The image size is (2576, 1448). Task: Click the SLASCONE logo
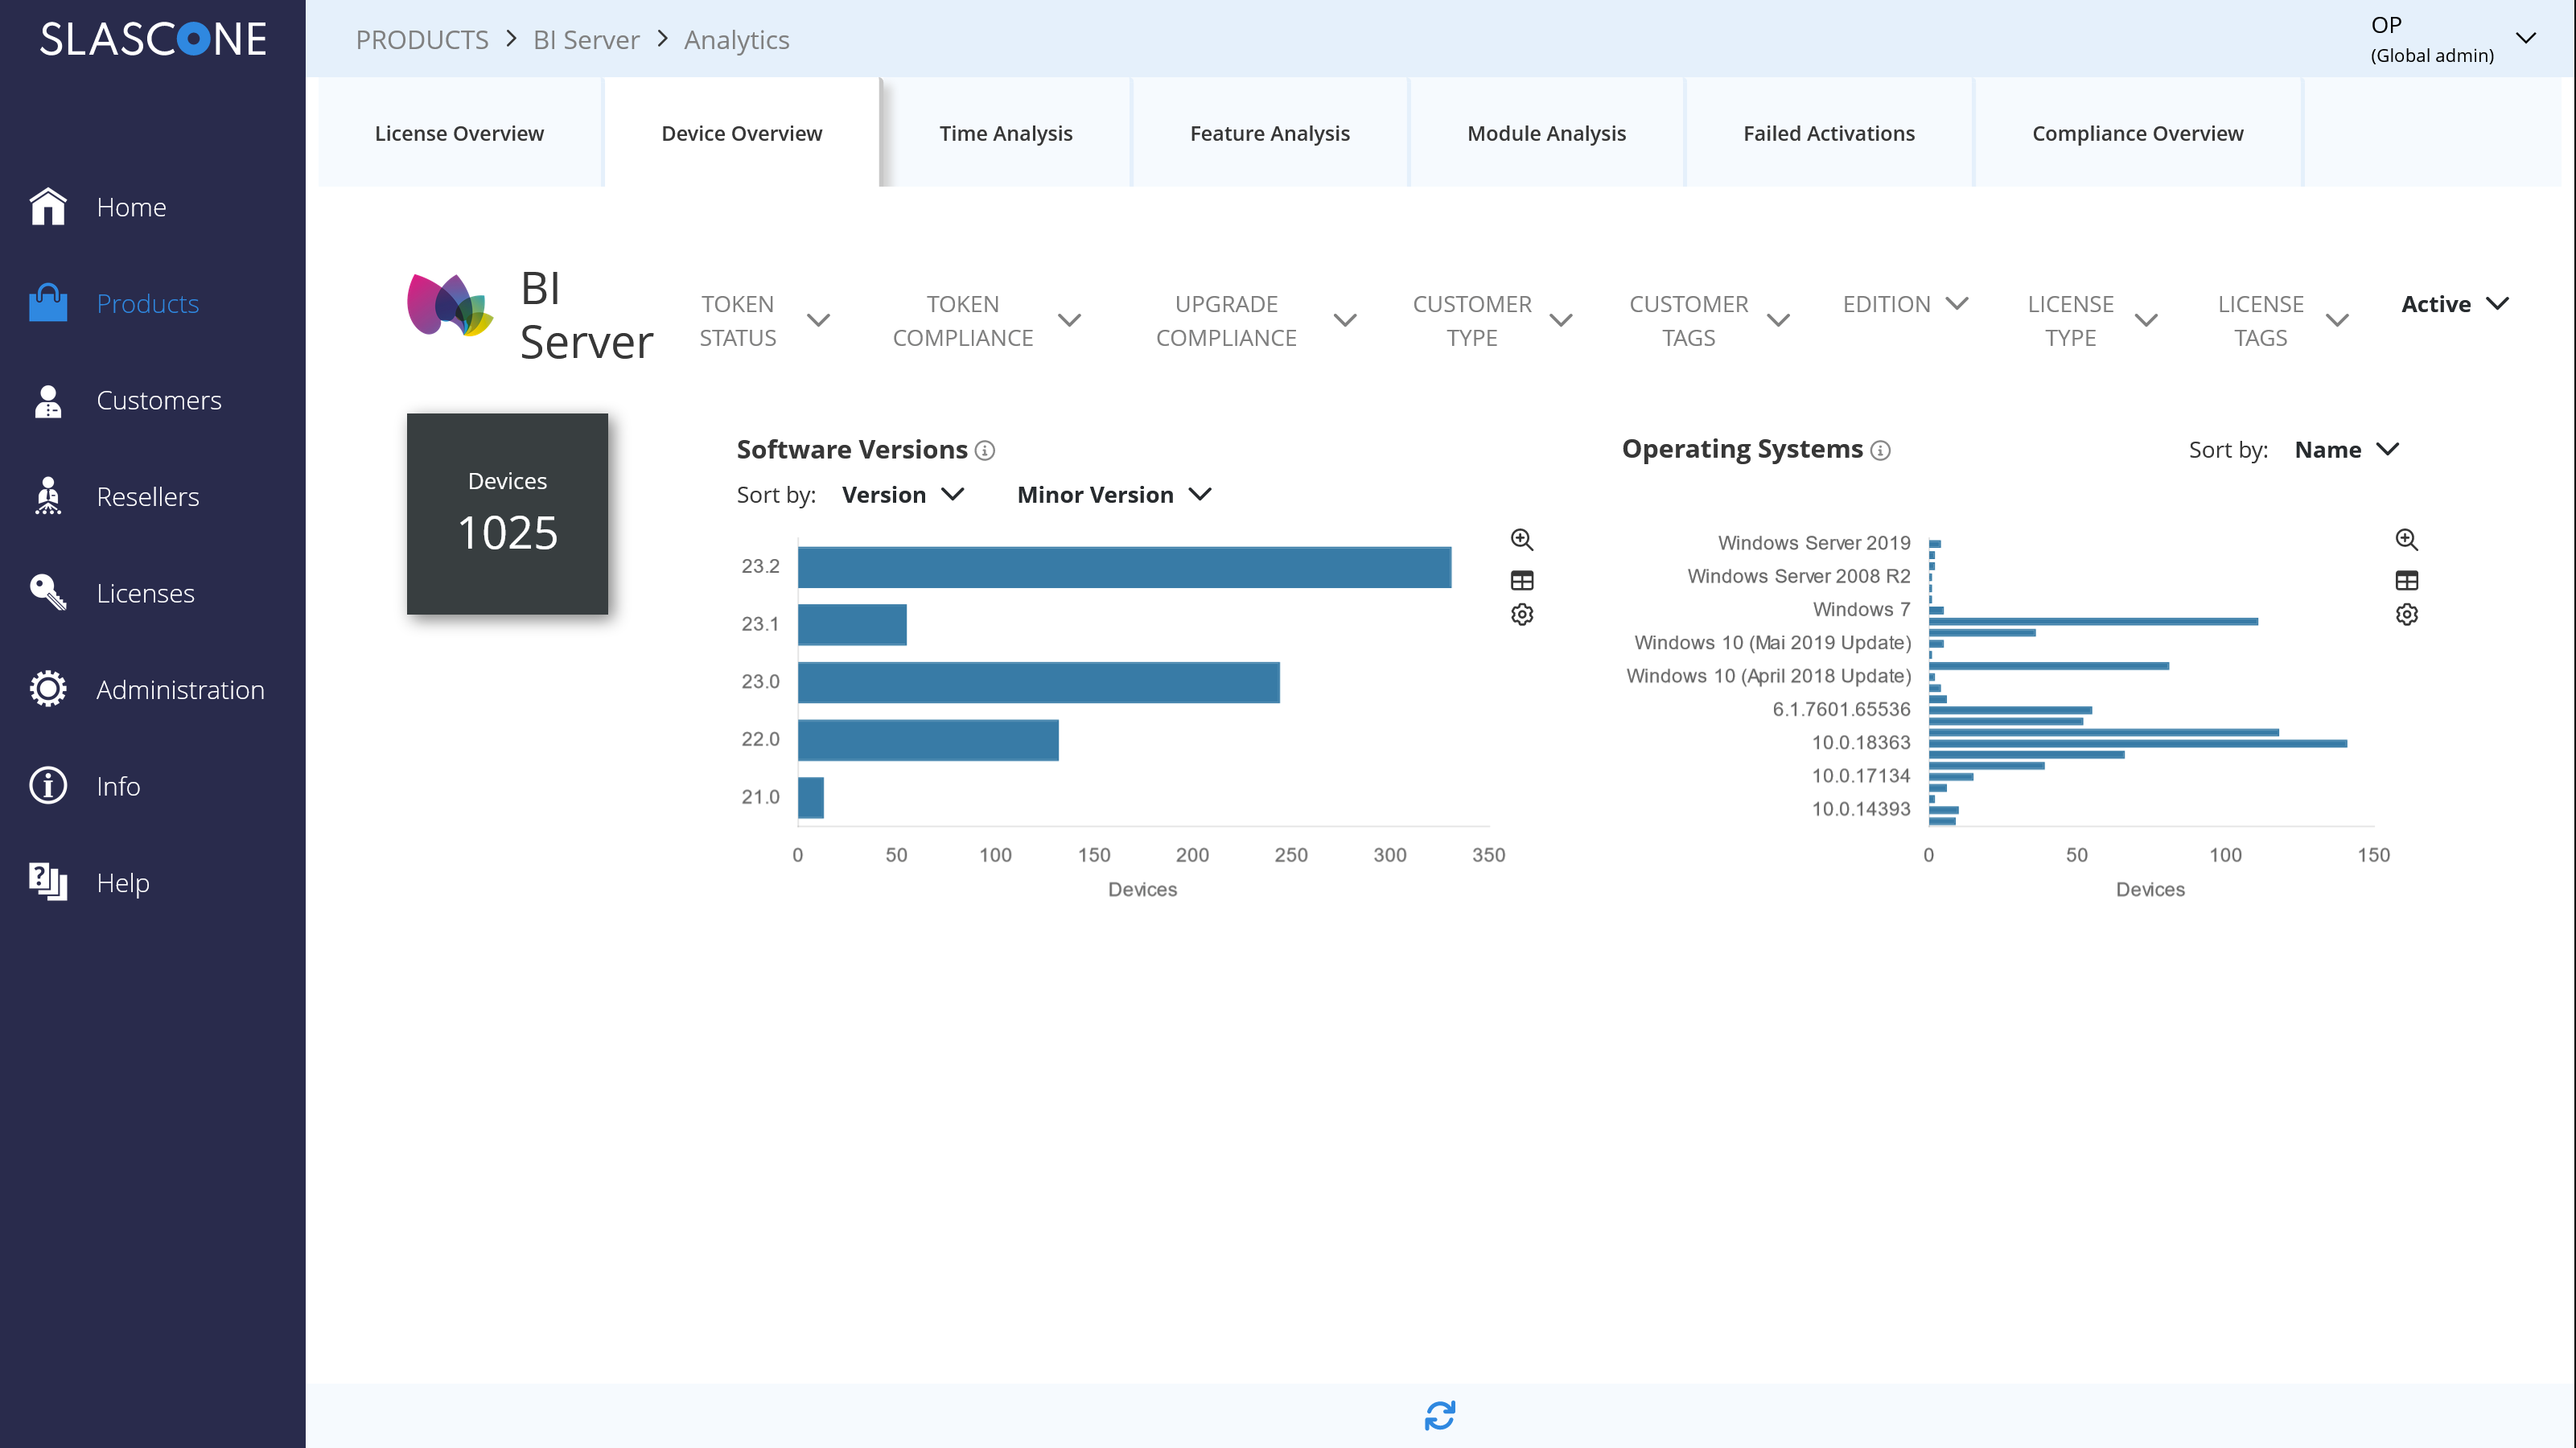(153, 39)
